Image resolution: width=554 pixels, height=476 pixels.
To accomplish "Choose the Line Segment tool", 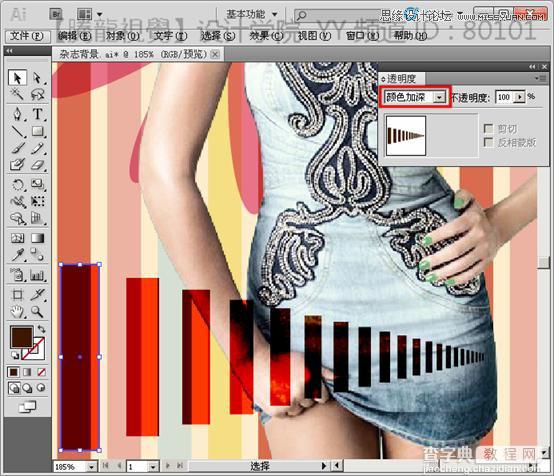I will tap(17, 131).
